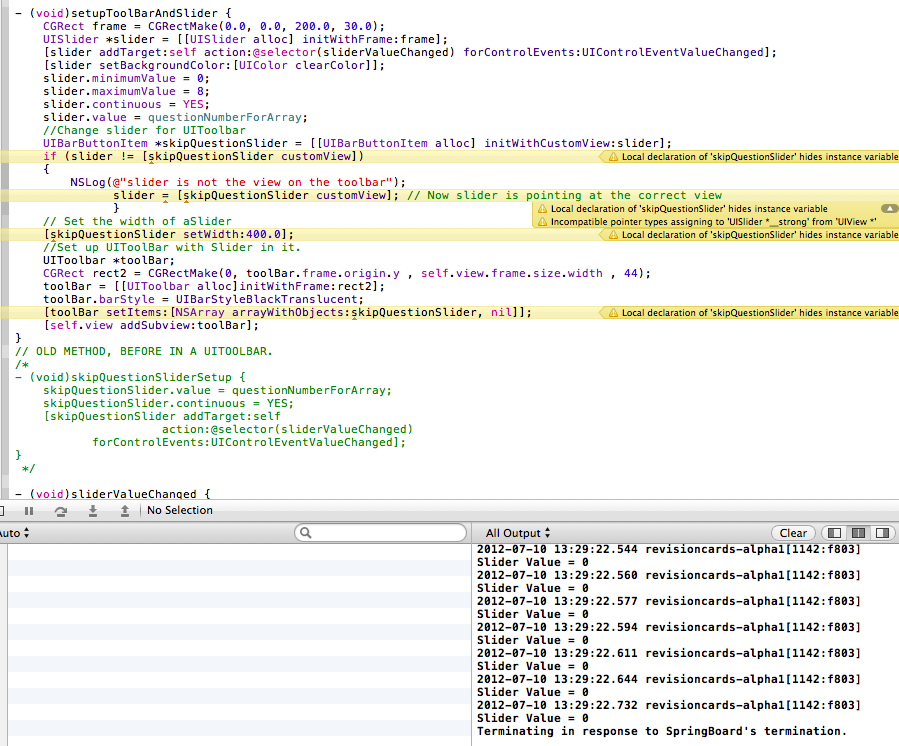Click the sliderValueChanged method declaration

click(x=113, y=494)
